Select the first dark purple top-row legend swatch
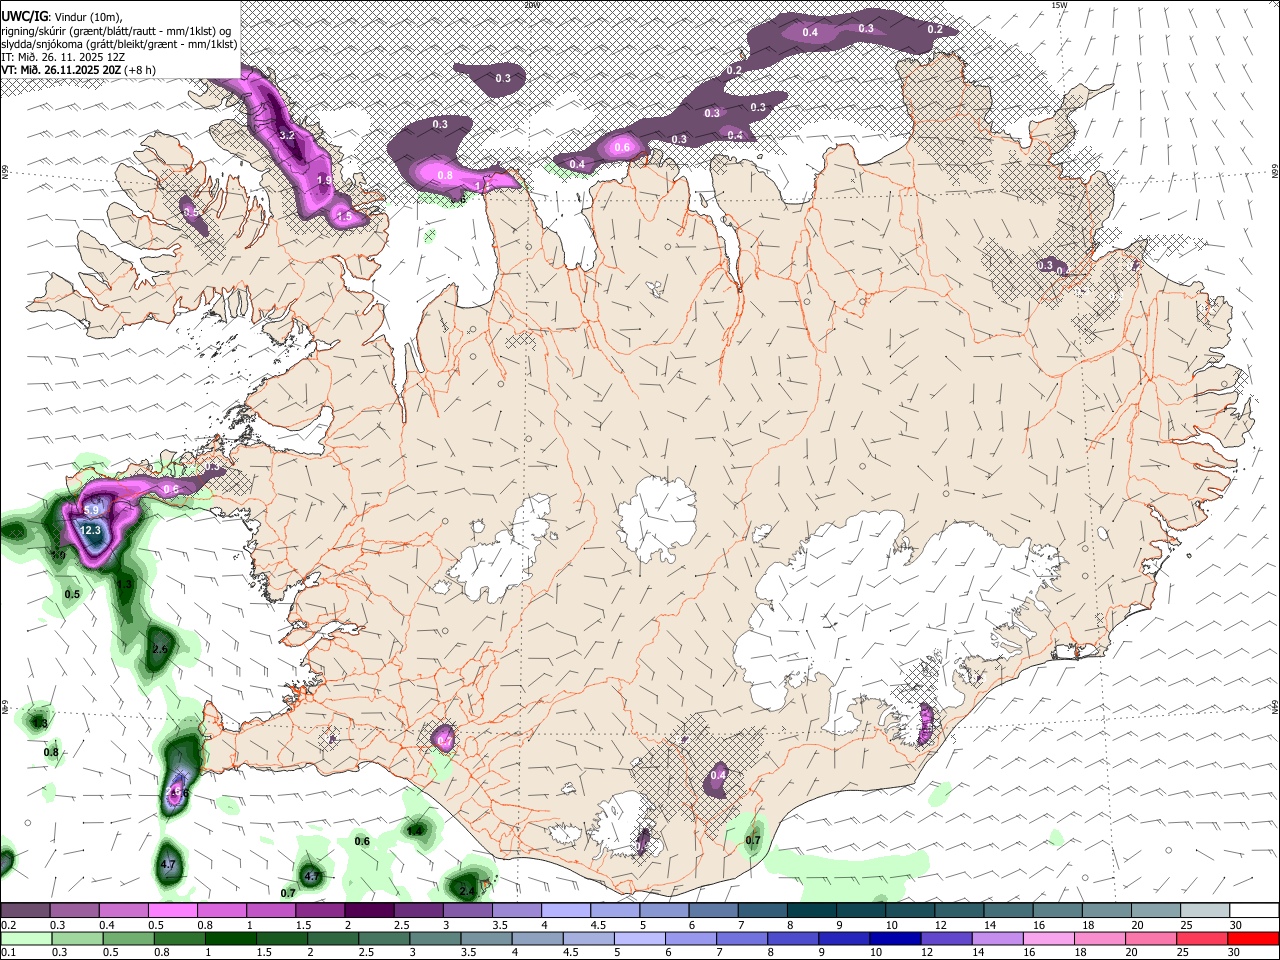This screenshot has height=960, width=1280. point(25,910)
